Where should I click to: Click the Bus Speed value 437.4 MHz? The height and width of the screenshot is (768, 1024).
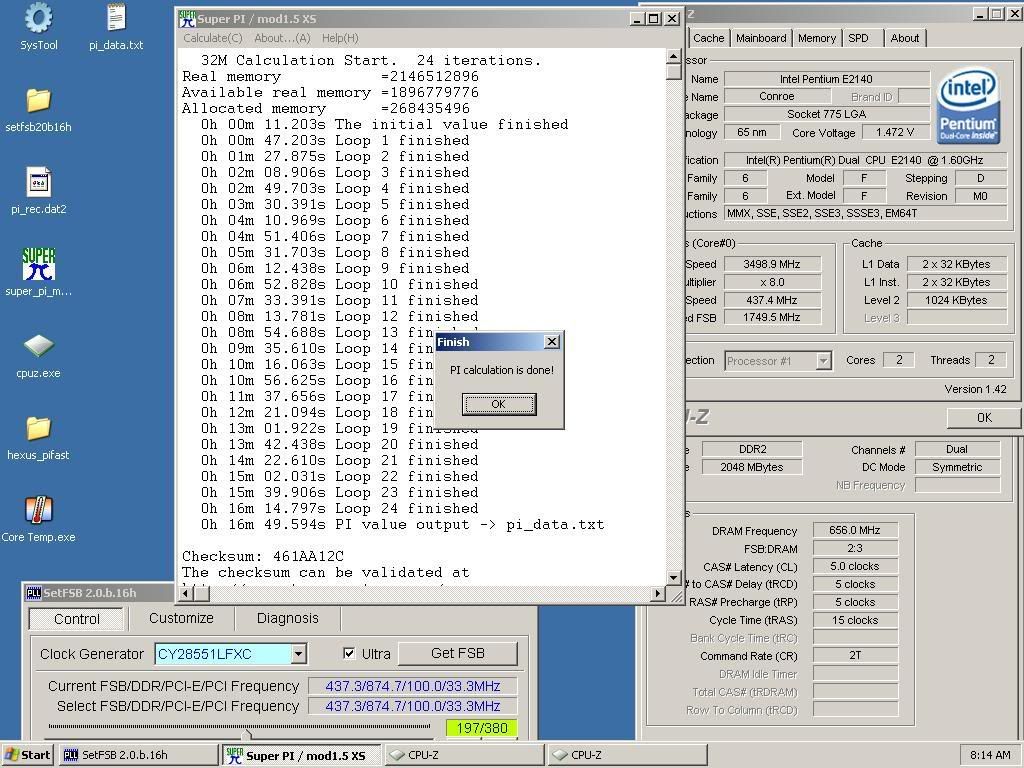[x=772, y=300]
